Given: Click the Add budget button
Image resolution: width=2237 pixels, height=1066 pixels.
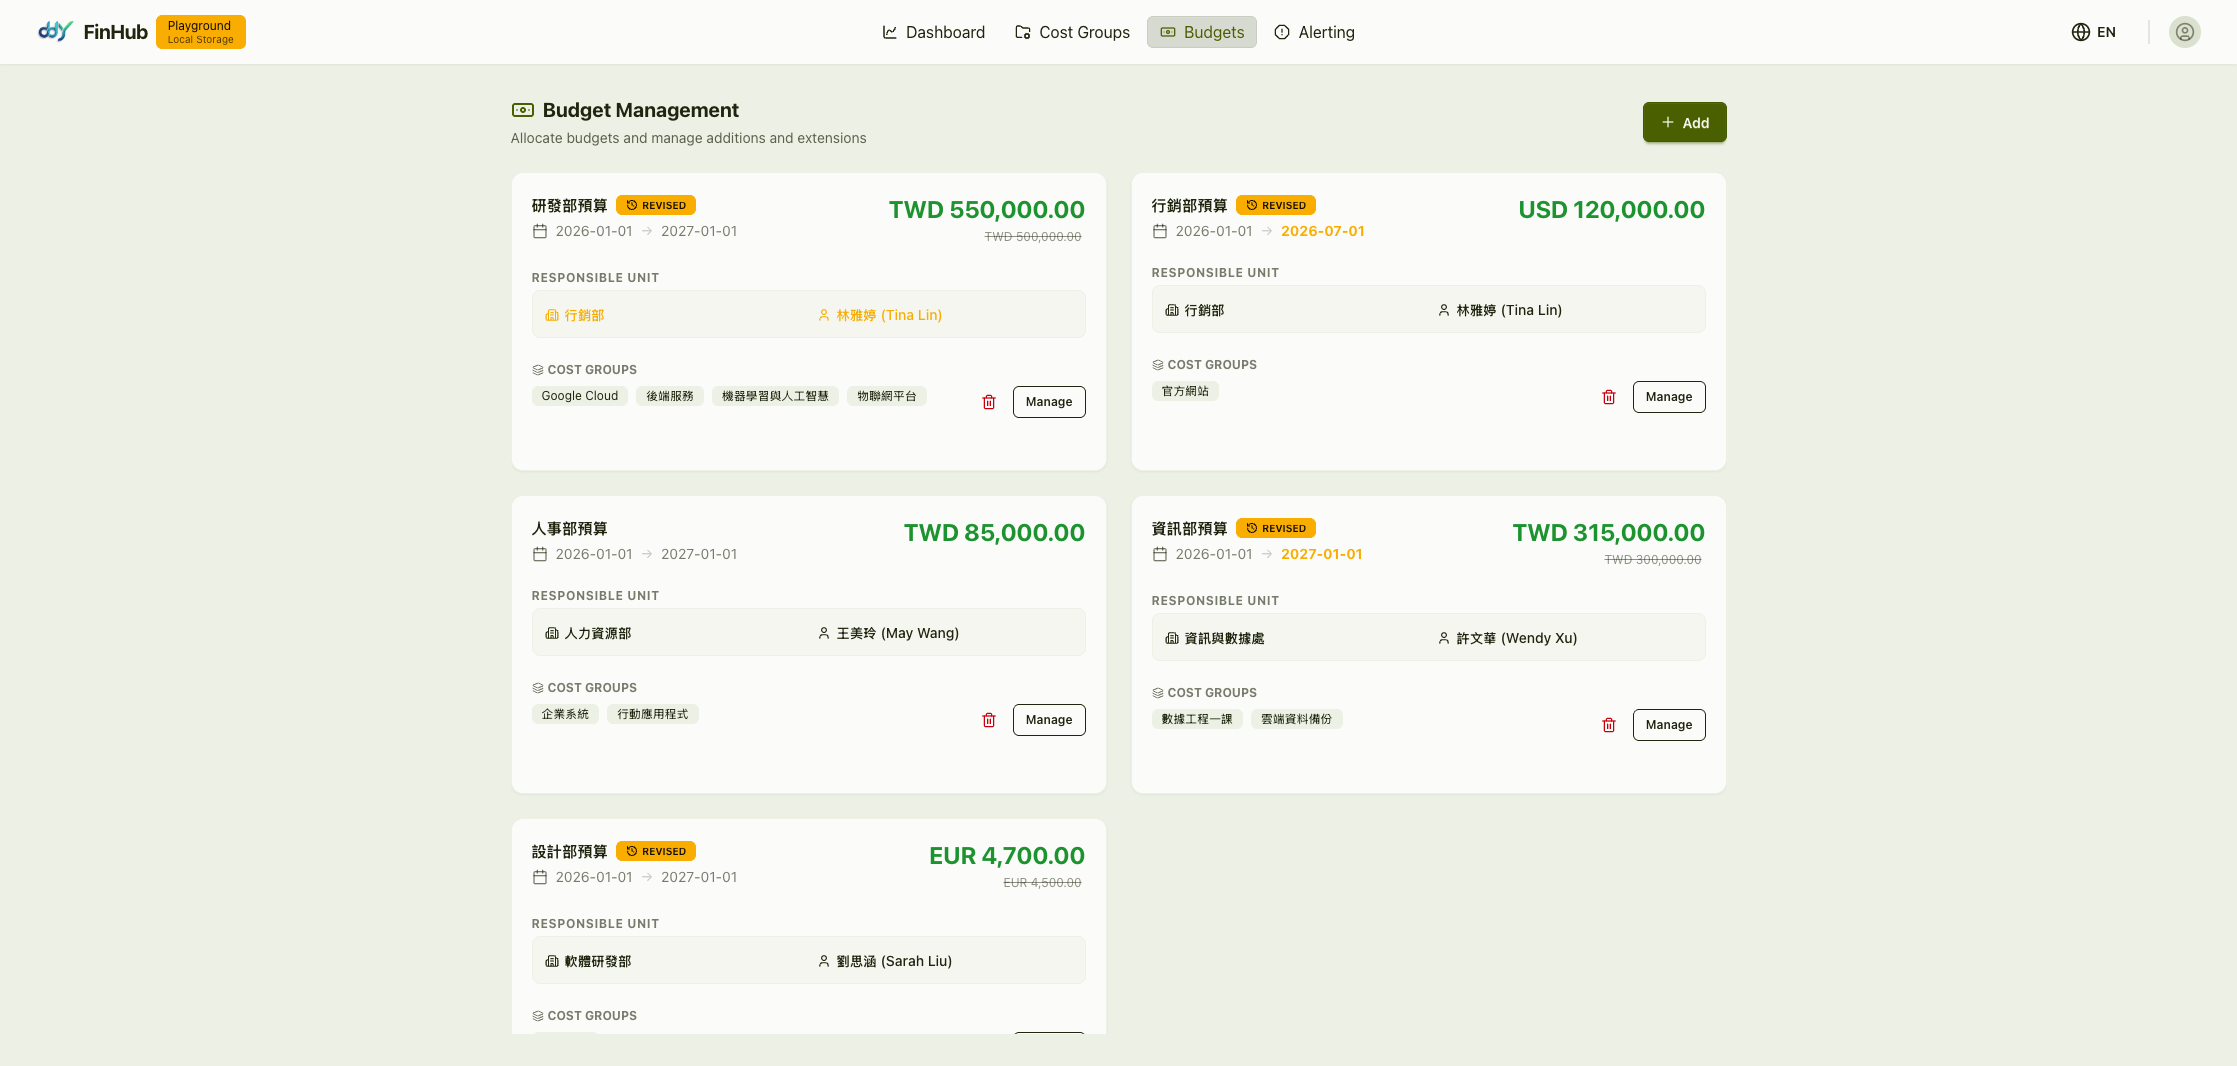Looking at the screenshot, I should [x=1684, y=122].
